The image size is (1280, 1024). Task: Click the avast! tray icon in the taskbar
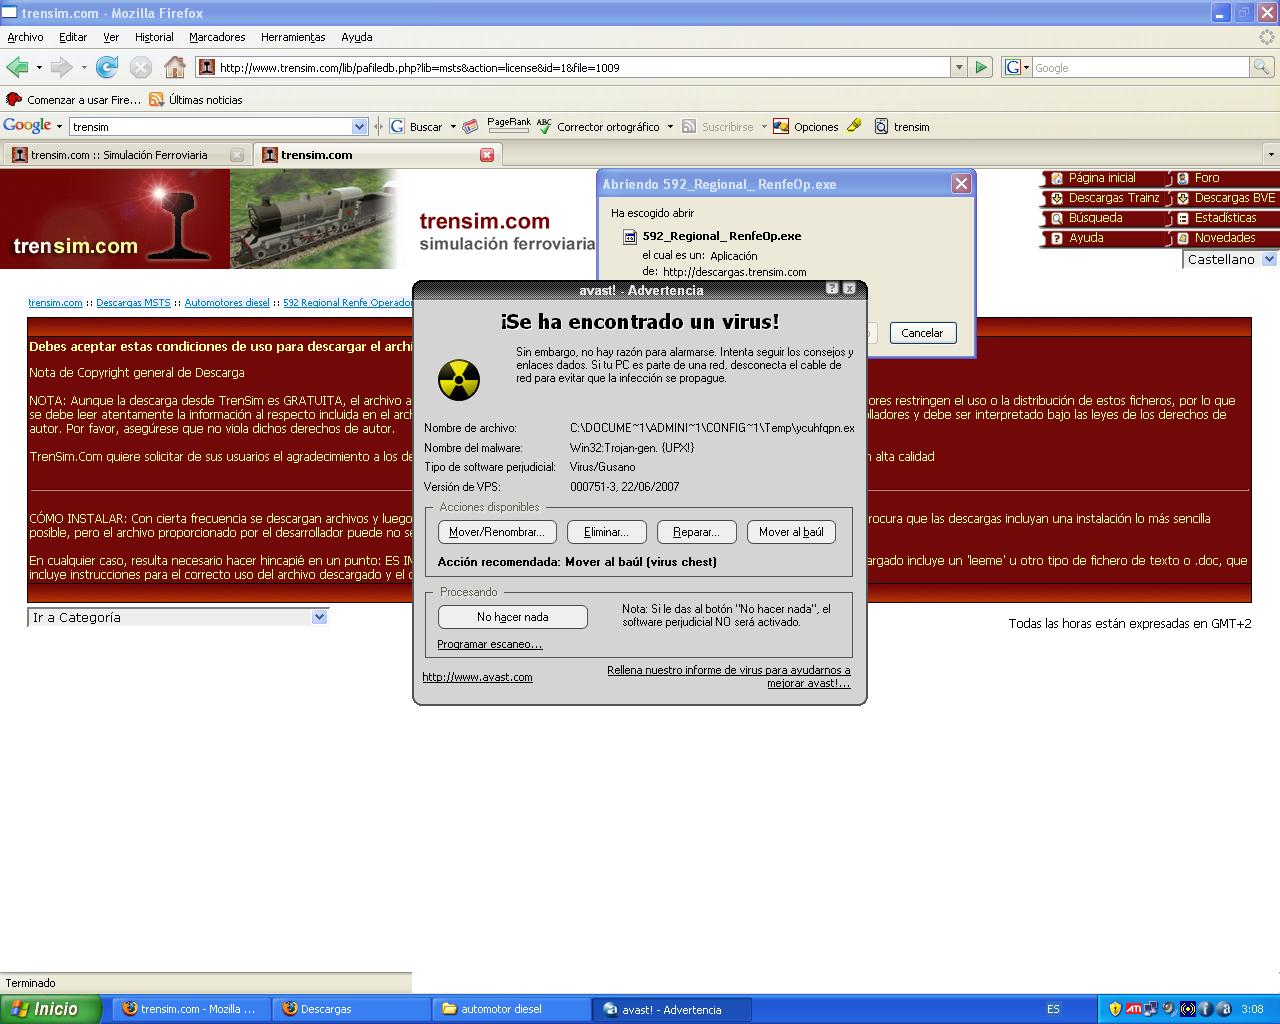(1223, 1010)
